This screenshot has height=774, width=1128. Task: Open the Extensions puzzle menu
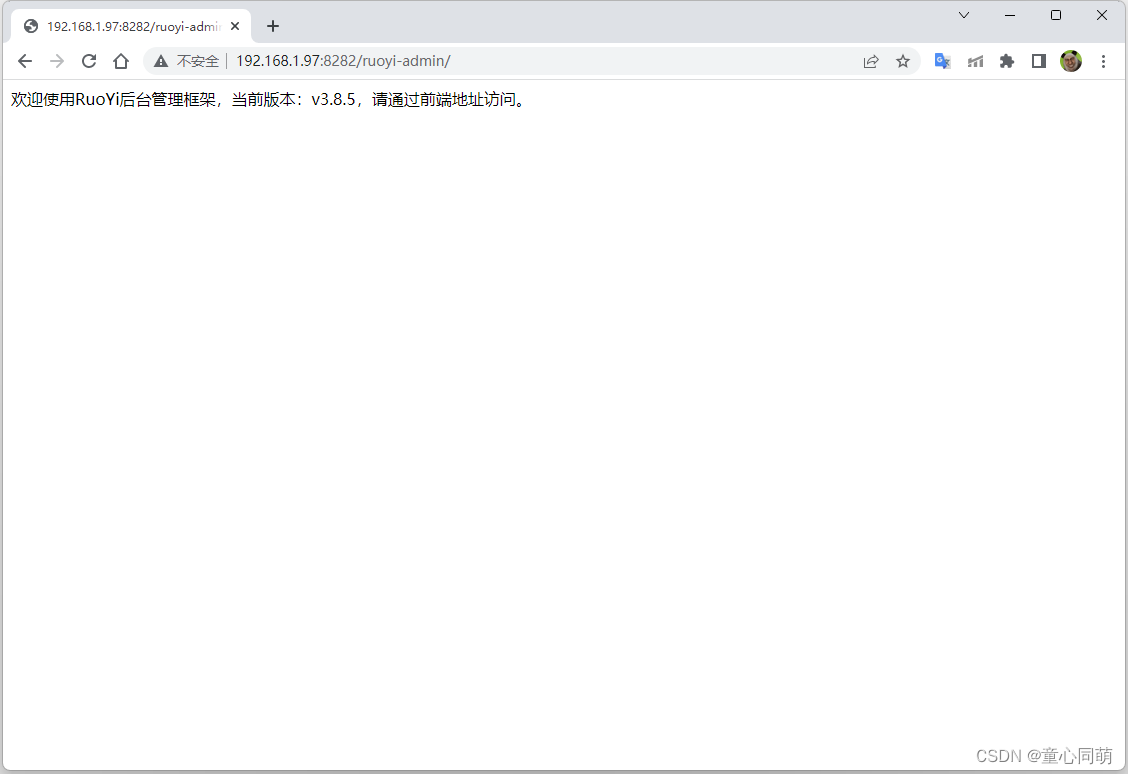click(1007, 61)
